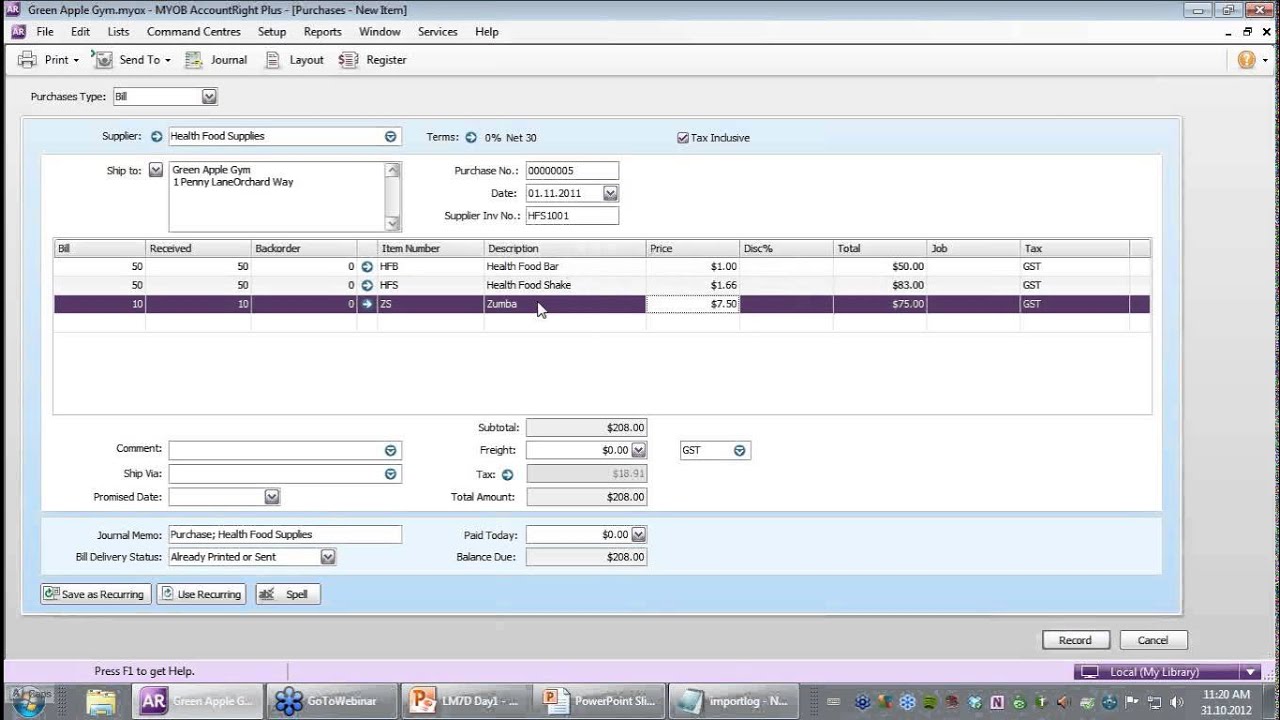The height and width of the screenshot is (720, 1280).
Task: Switch to PowerPoint Slide taskbar item
Action: point(598,701)
